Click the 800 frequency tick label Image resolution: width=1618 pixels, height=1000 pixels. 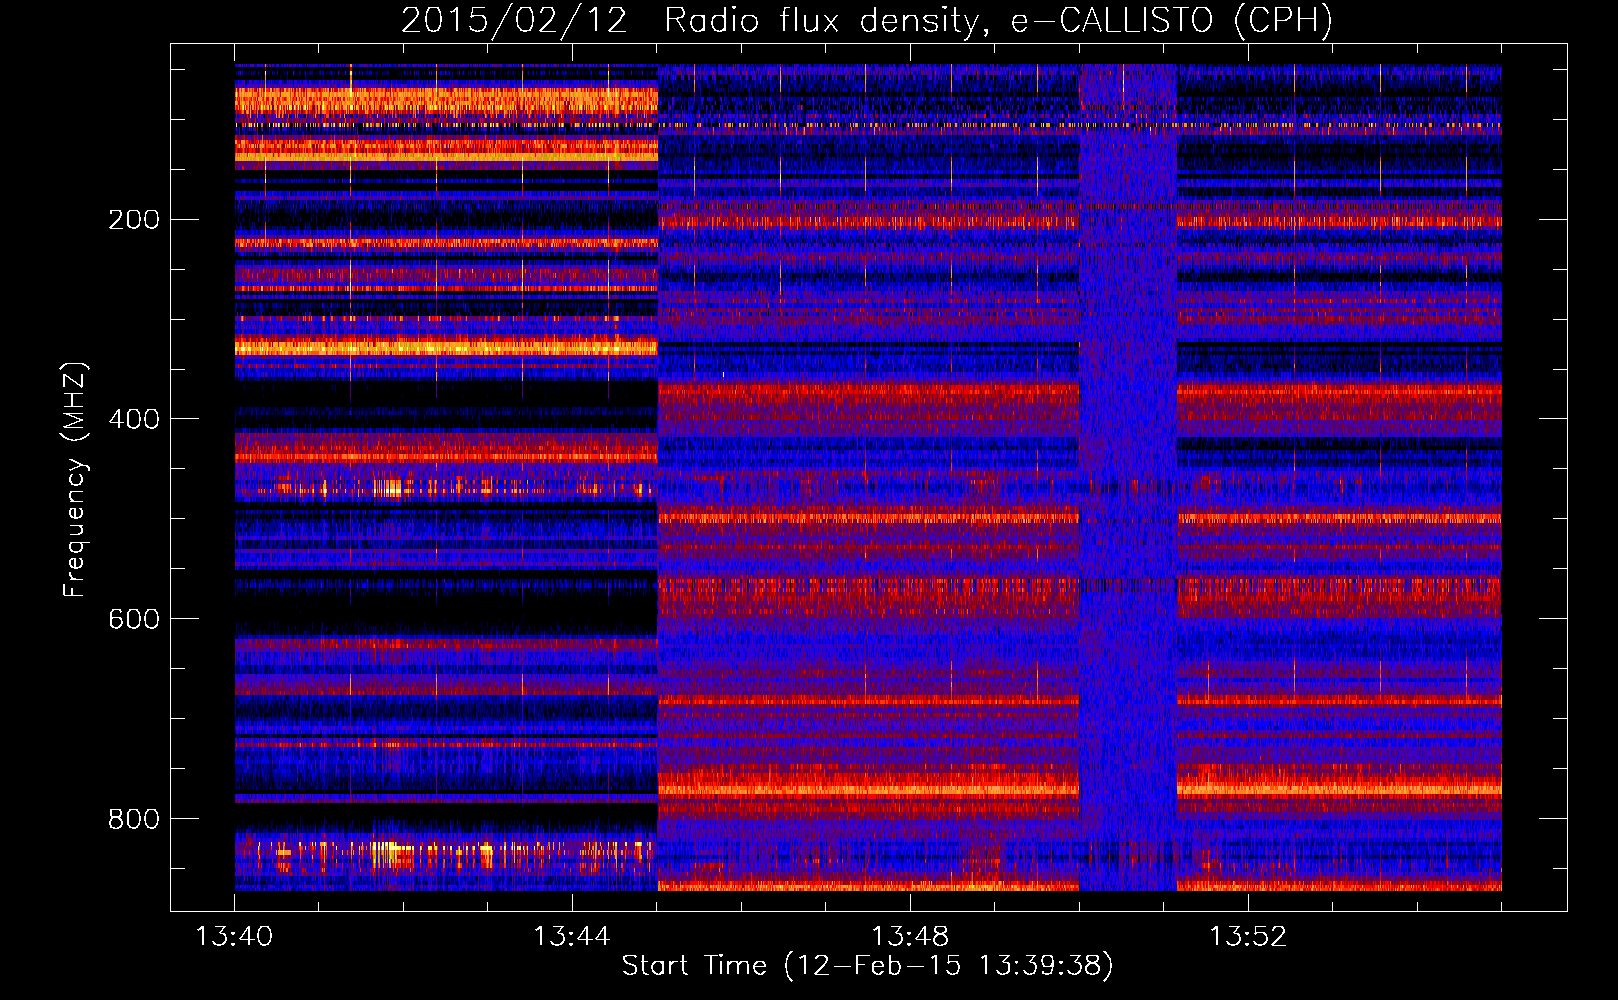134,819
